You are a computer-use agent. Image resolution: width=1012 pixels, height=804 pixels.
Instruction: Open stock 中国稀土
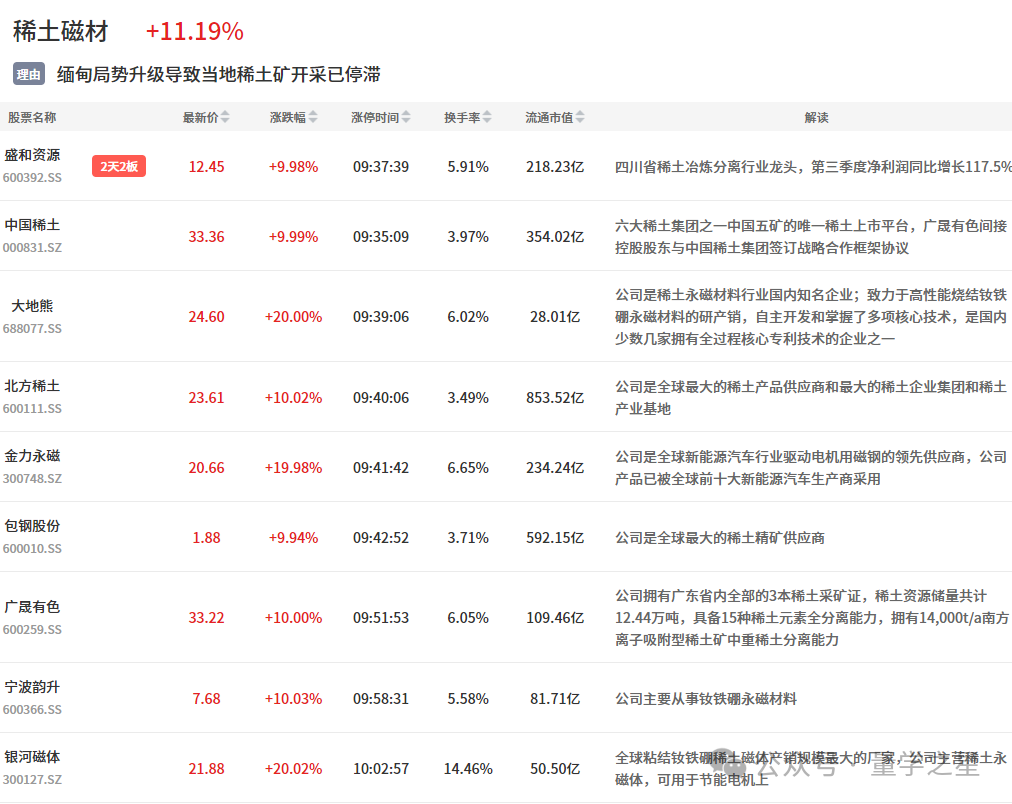pyautogui.click(x=32, y=225)
